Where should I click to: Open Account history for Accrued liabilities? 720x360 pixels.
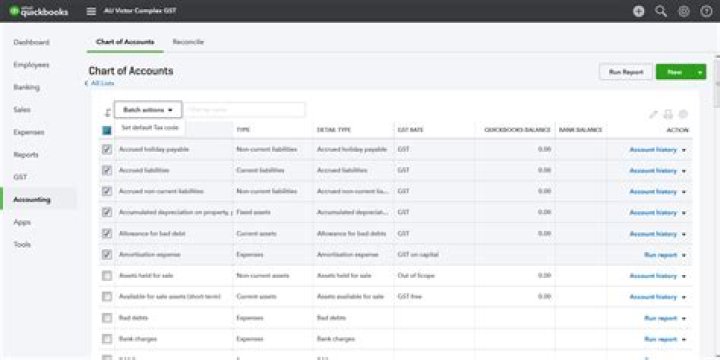click(x=653, y=171)
